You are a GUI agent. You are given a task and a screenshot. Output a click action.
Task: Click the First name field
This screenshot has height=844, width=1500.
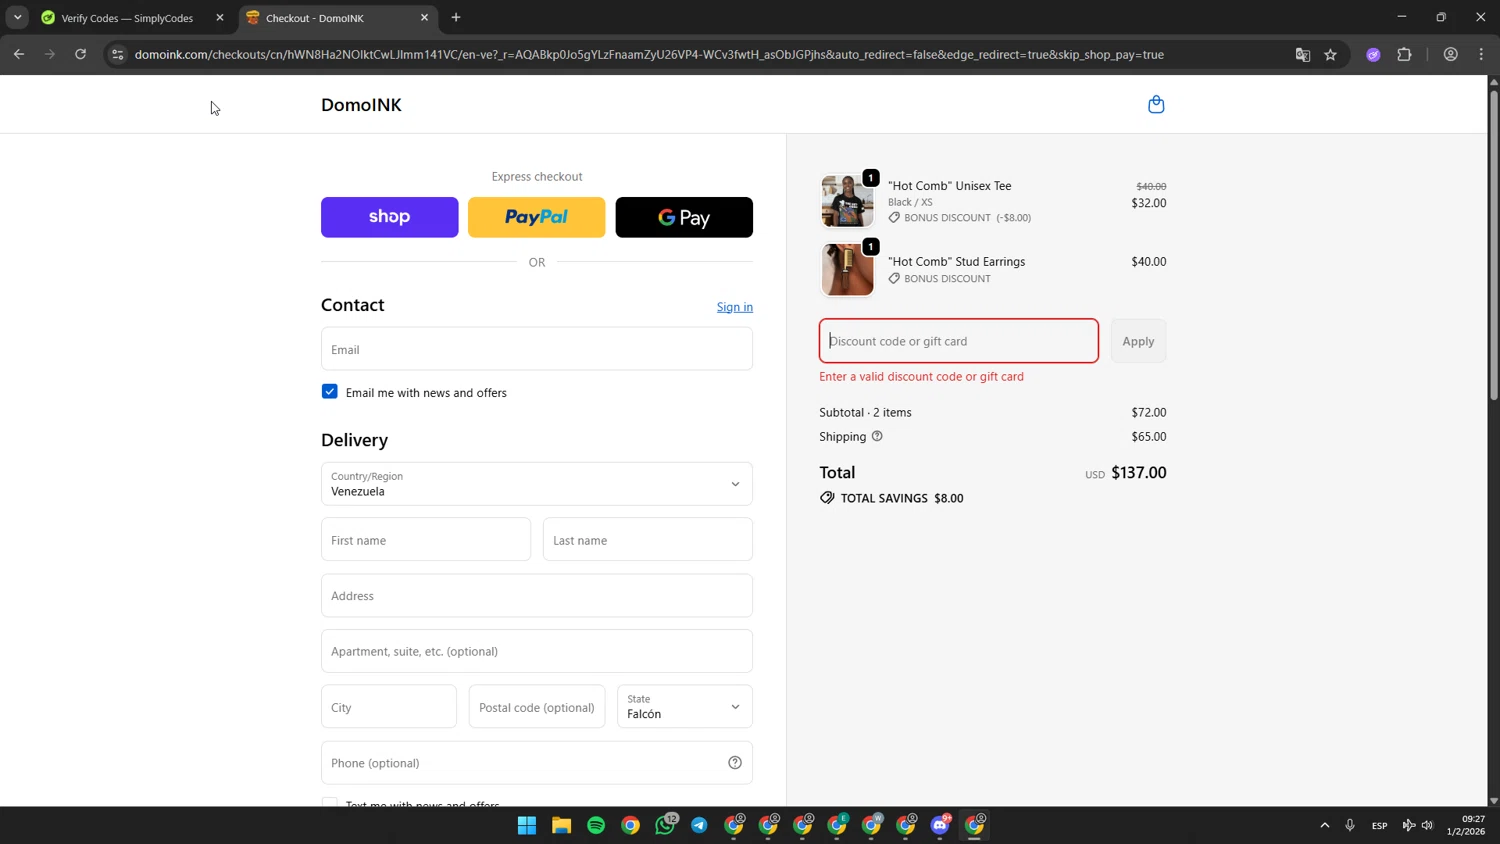pos(426,540)
